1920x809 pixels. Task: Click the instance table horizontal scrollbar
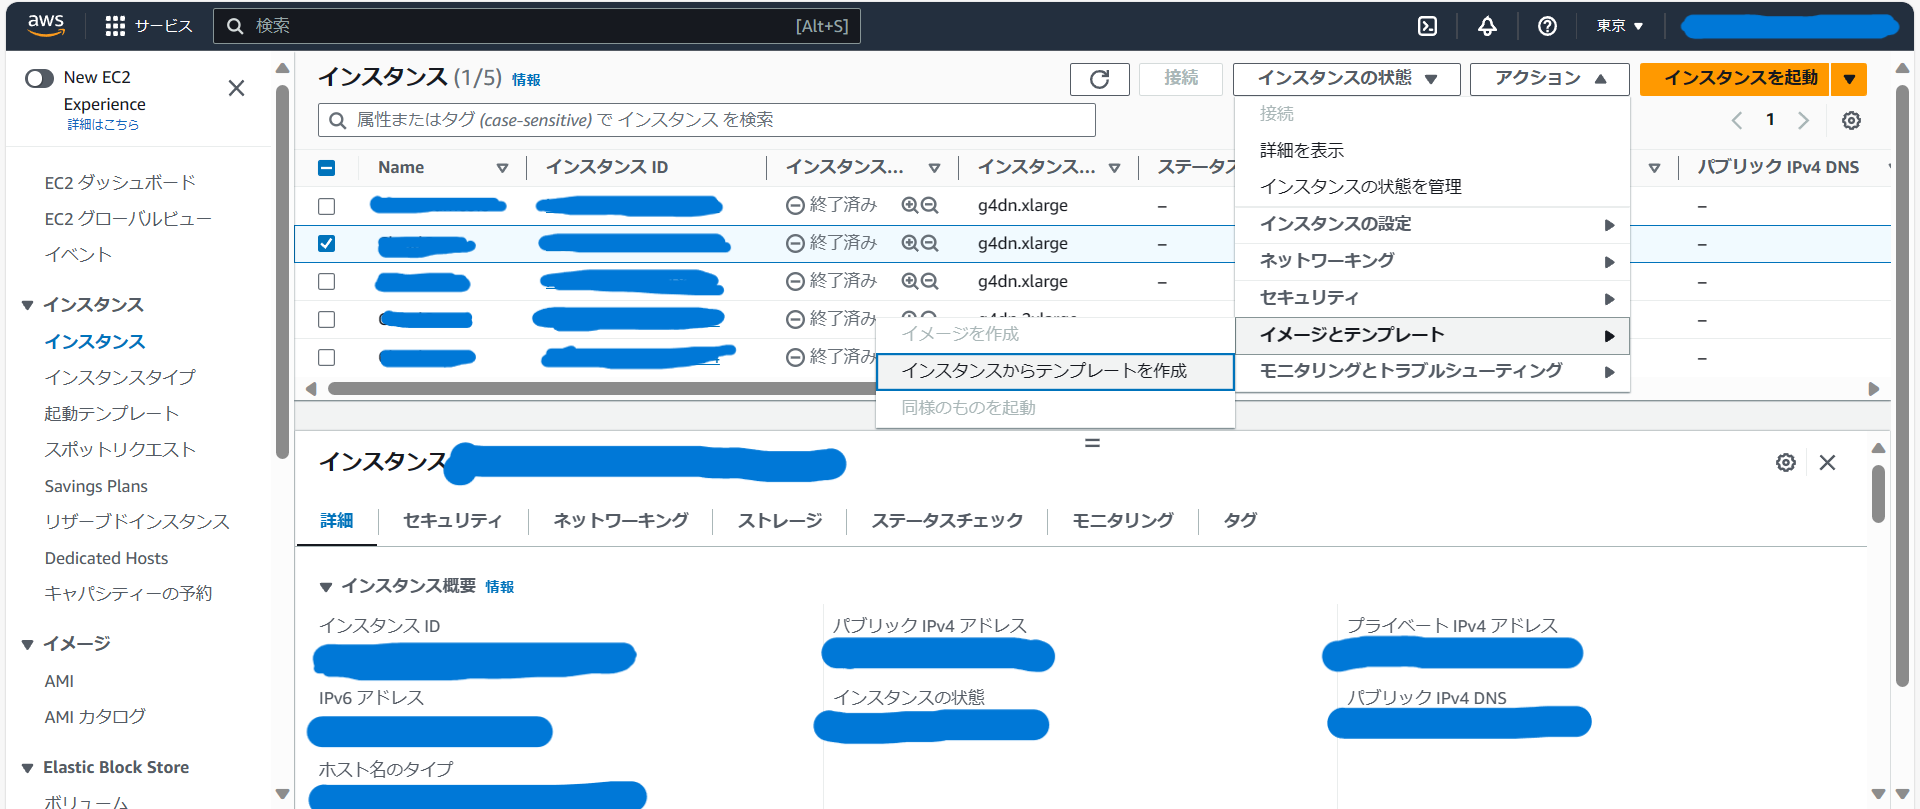coord(602,388)
